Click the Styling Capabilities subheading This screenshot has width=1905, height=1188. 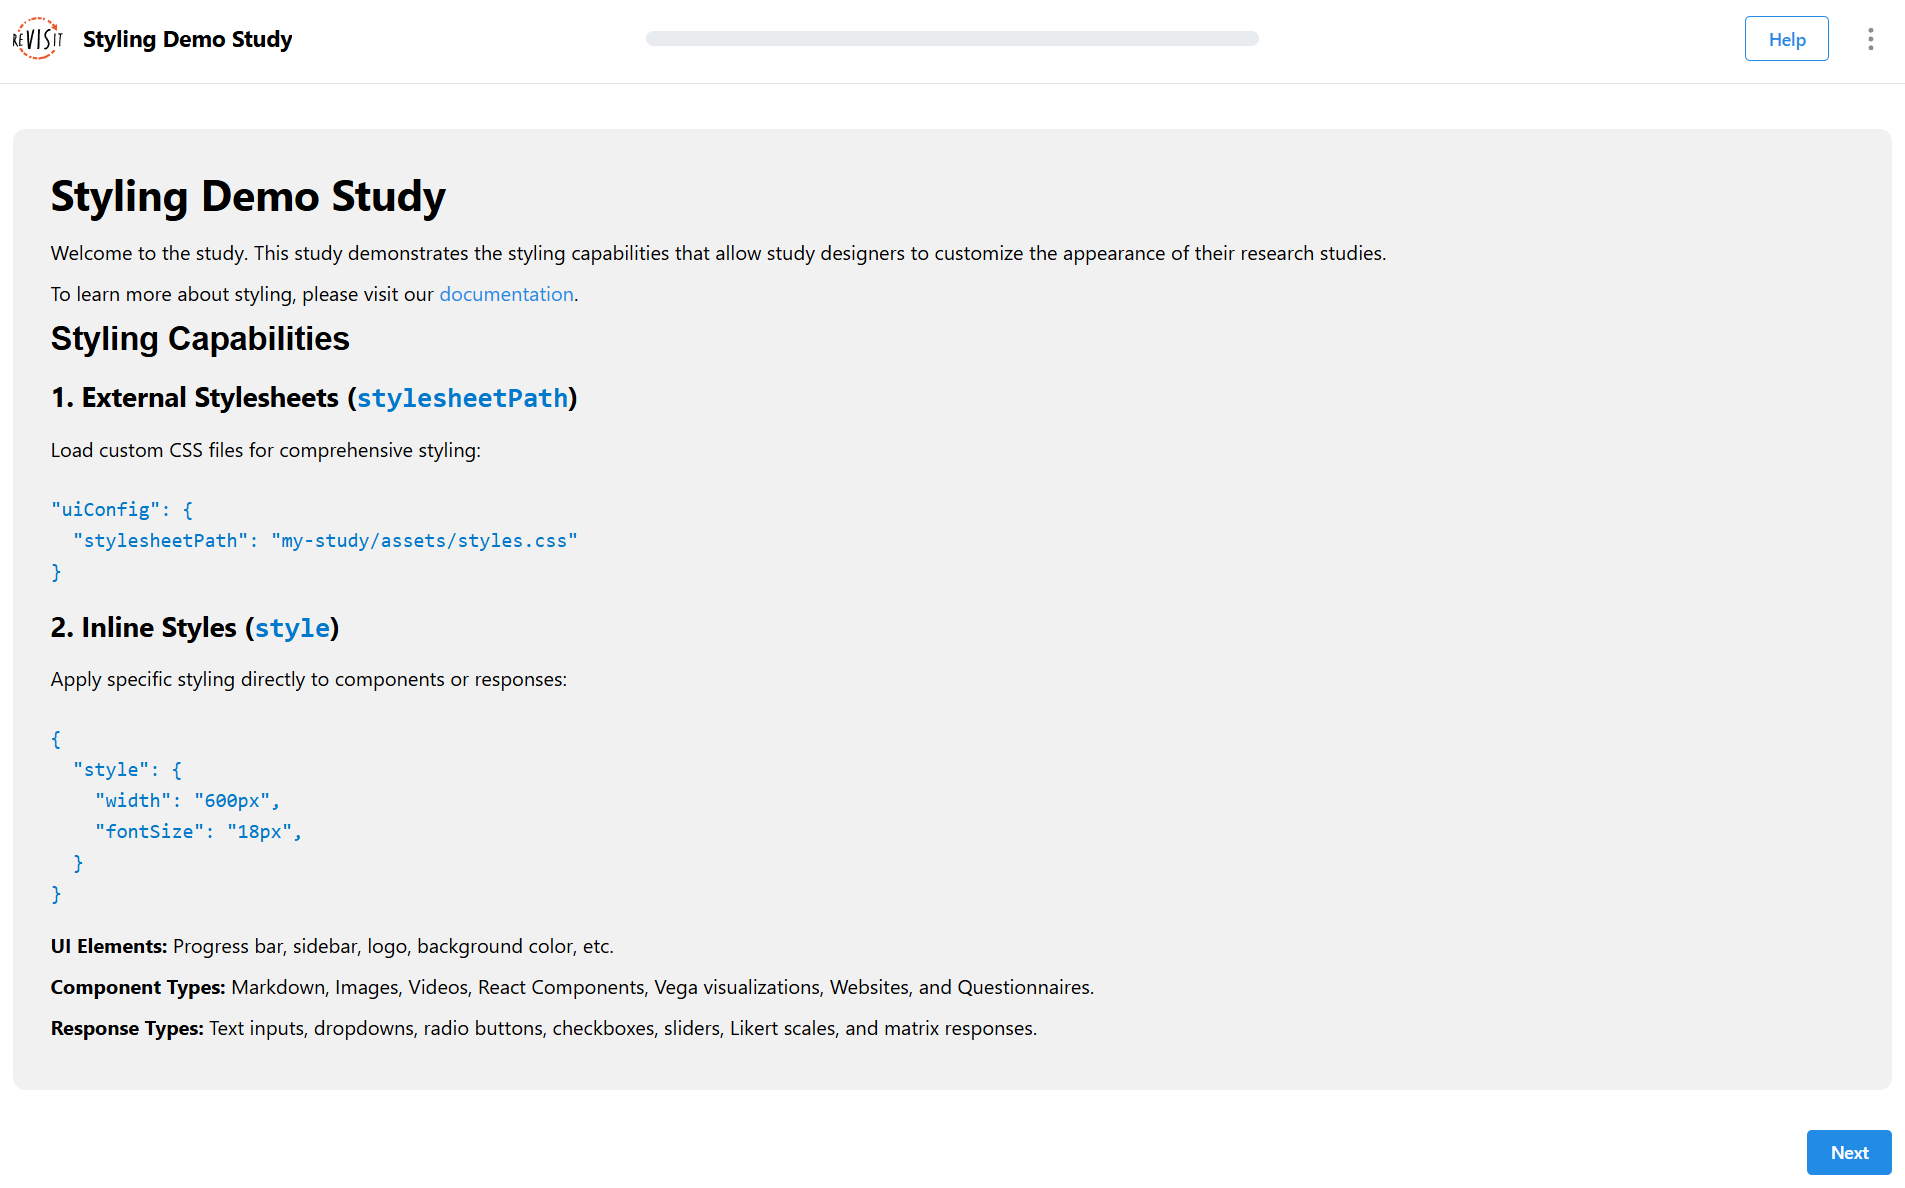click(199, 338)
